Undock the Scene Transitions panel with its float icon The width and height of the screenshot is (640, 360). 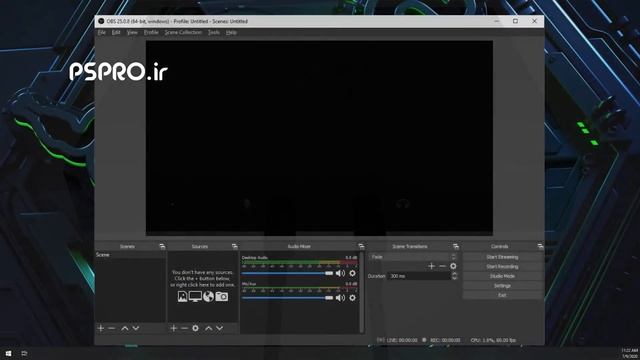pyautogui.click(x=456, y=246)
